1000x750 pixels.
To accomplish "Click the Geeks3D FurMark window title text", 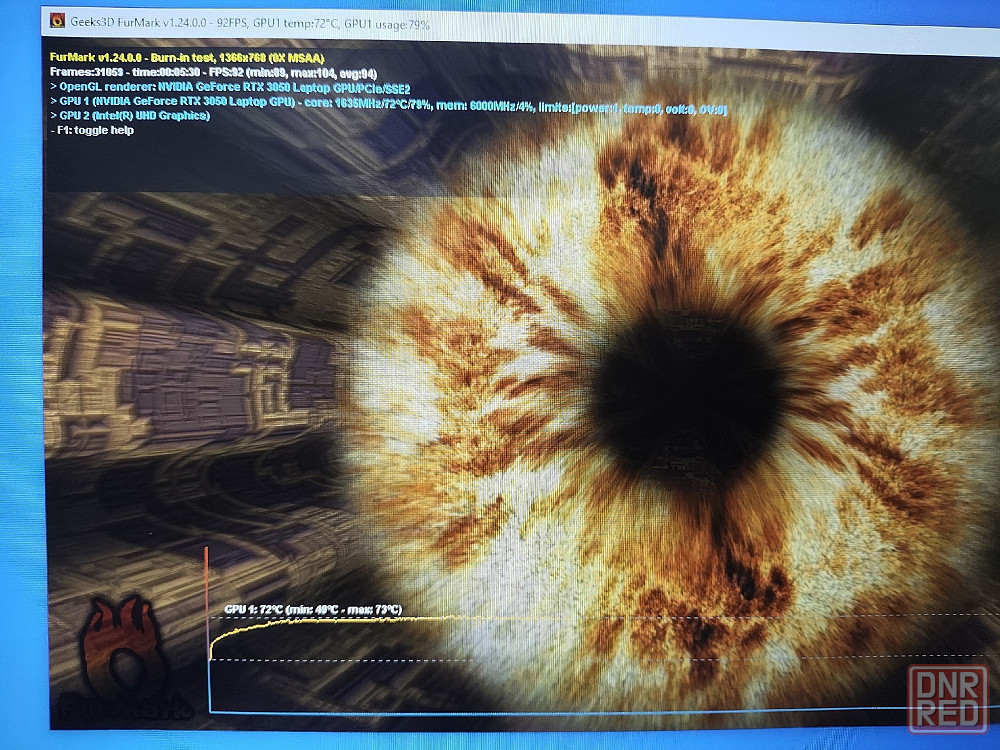I will (x=249, y=23).
